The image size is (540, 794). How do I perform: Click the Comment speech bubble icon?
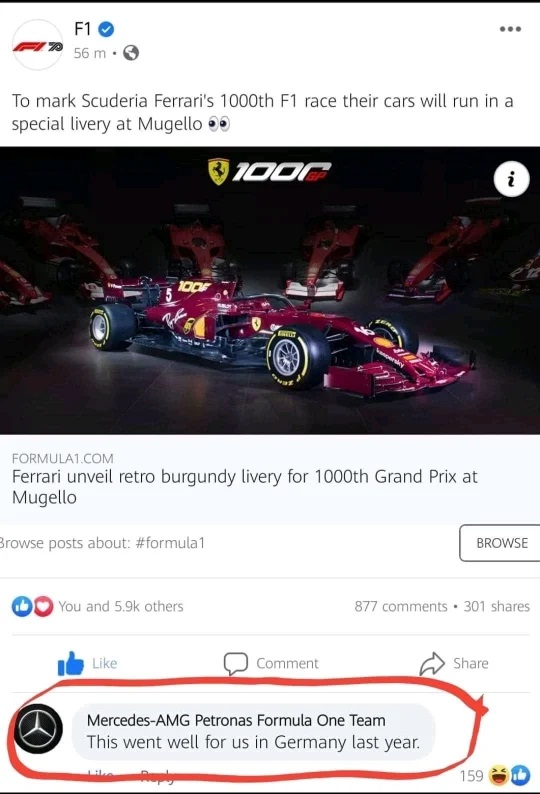click(x=236, y=663)
